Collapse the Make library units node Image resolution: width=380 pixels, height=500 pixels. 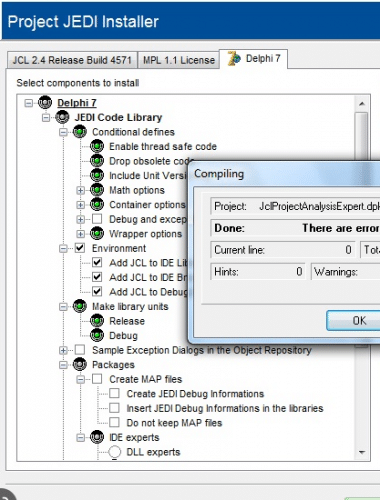tap(63, 307)
